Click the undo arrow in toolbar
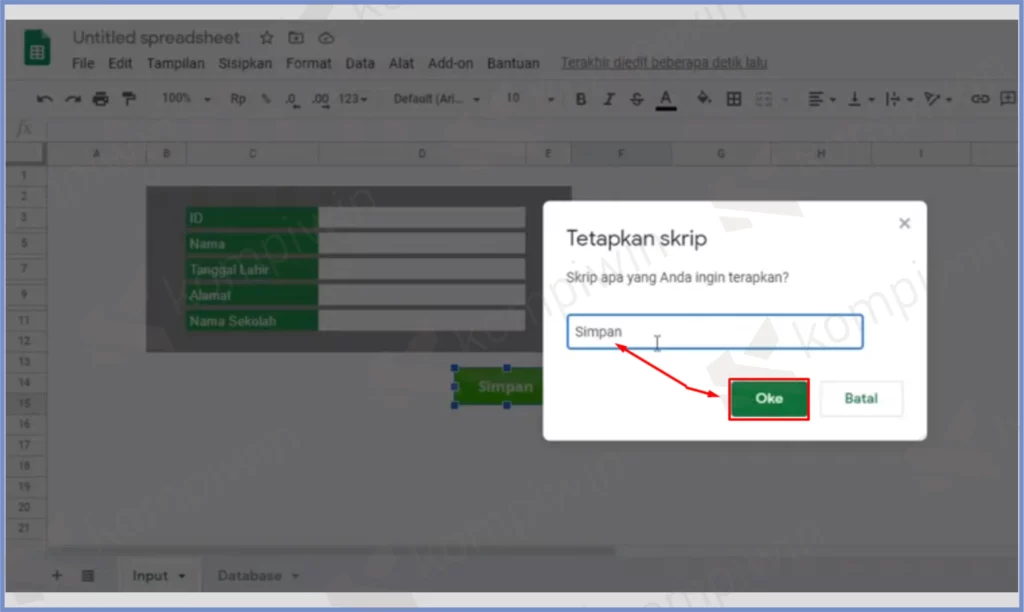 [x=44, y=99]
